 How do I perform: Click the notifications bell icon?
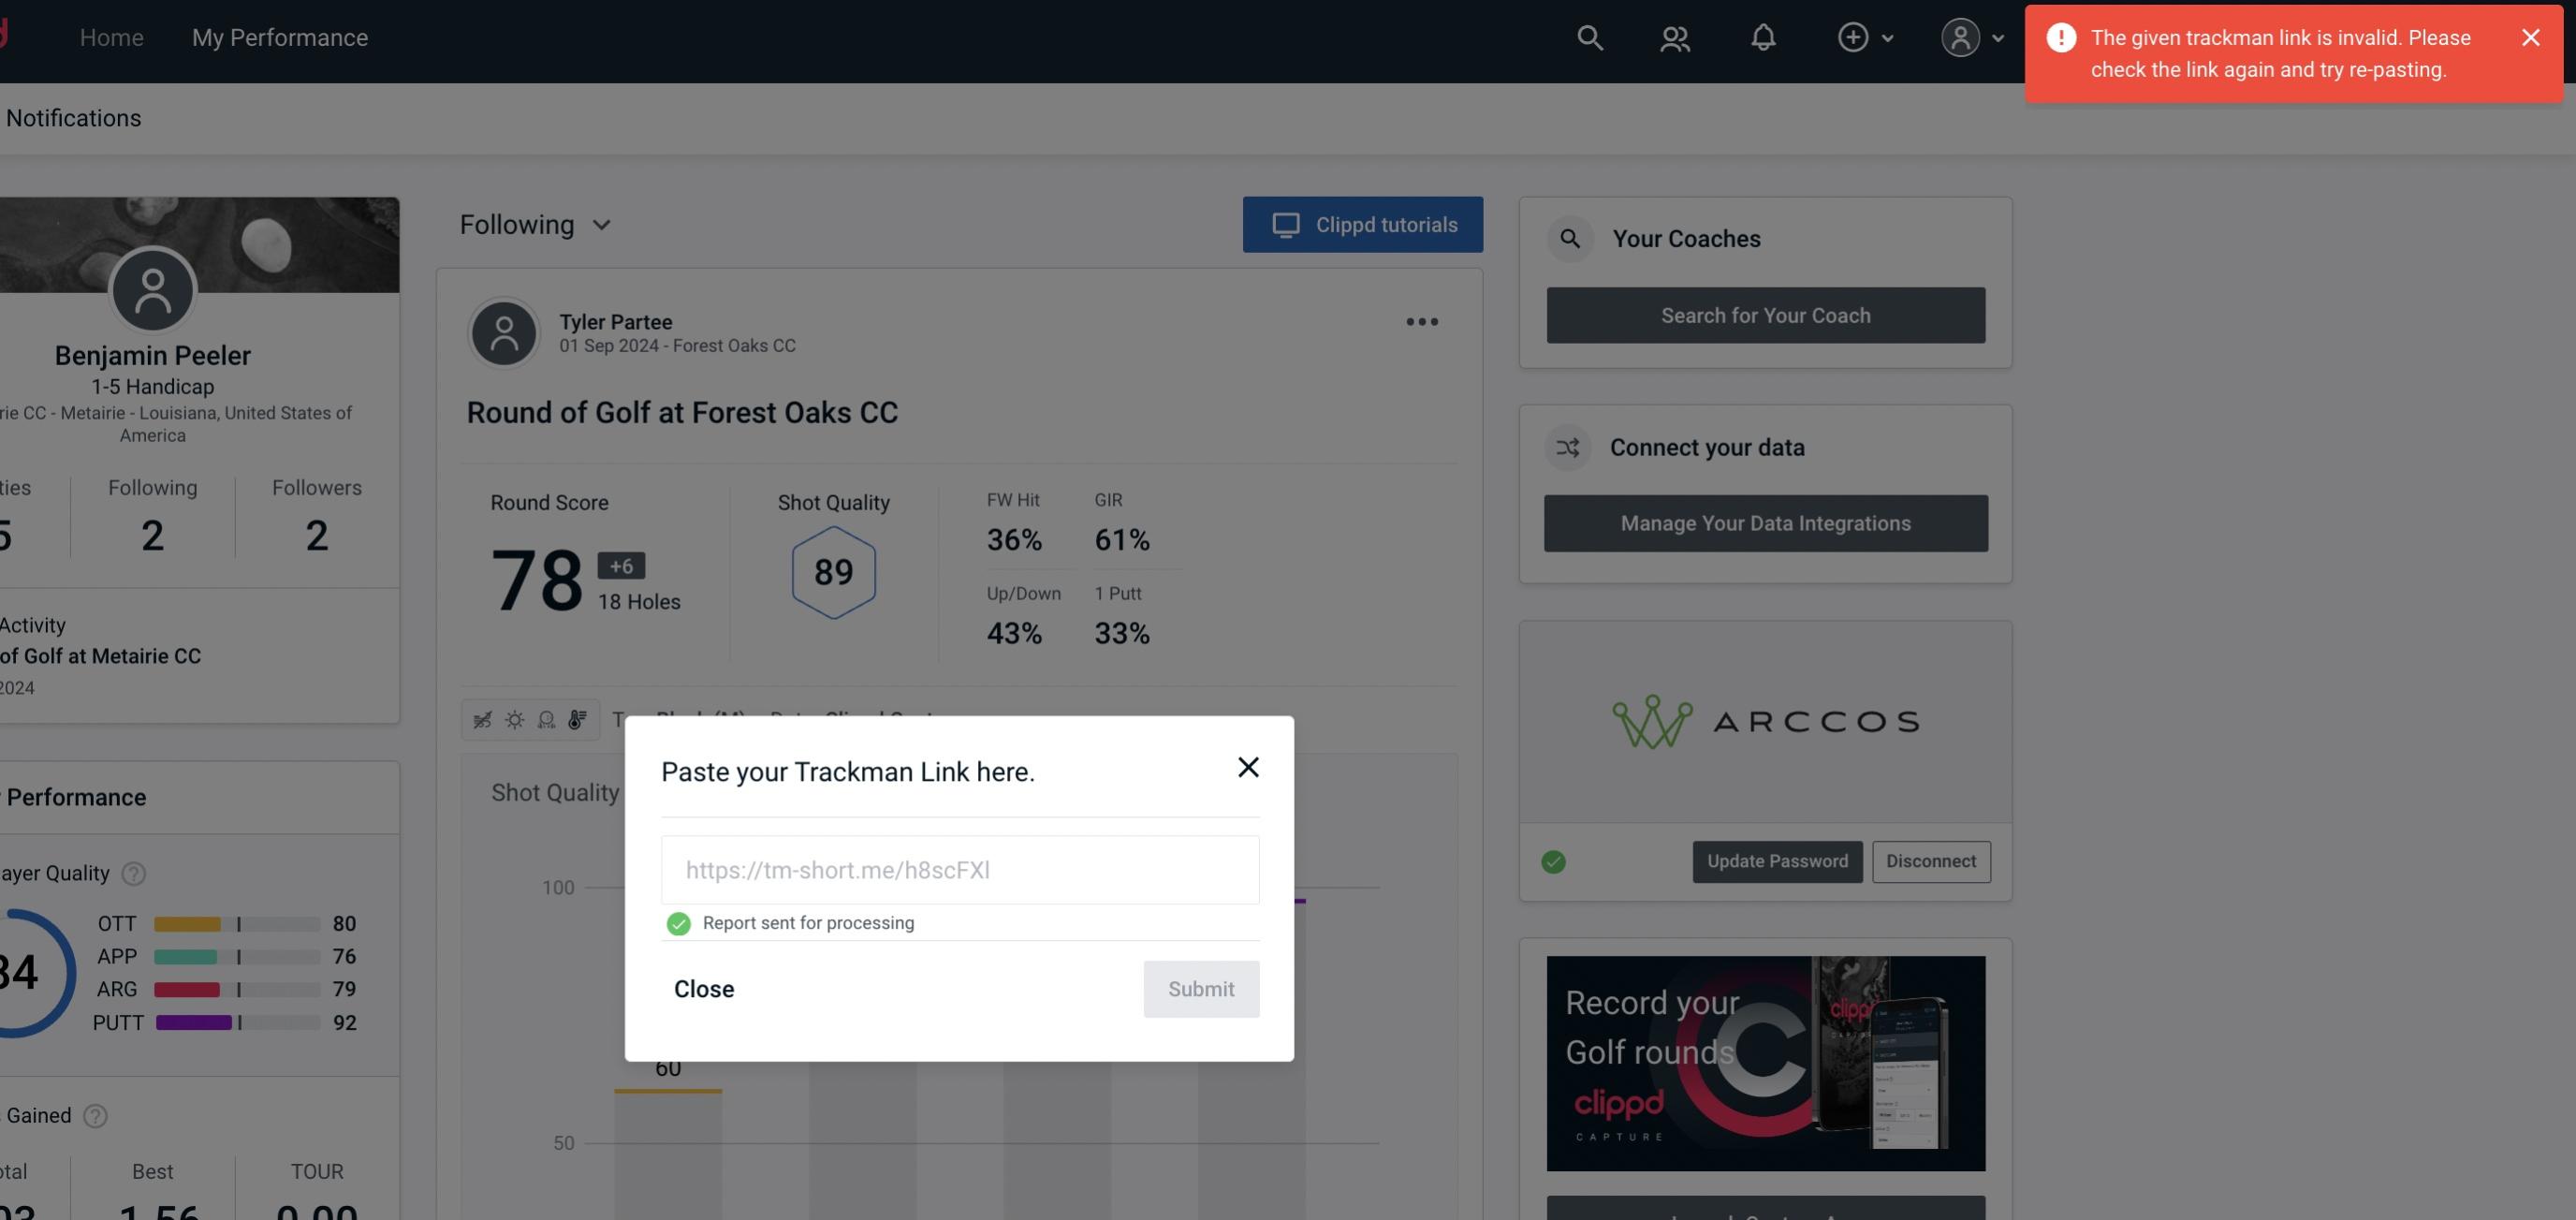tap(1764, 37)
